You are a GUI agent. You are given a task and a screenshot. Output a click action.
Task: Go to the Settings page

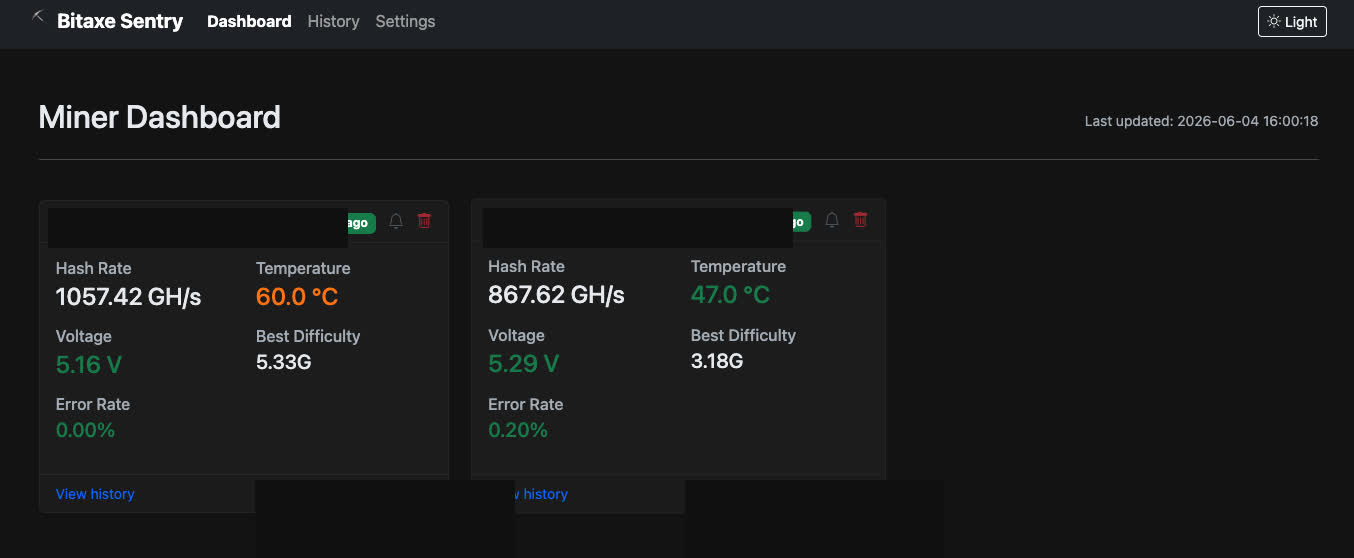(405, 21)
